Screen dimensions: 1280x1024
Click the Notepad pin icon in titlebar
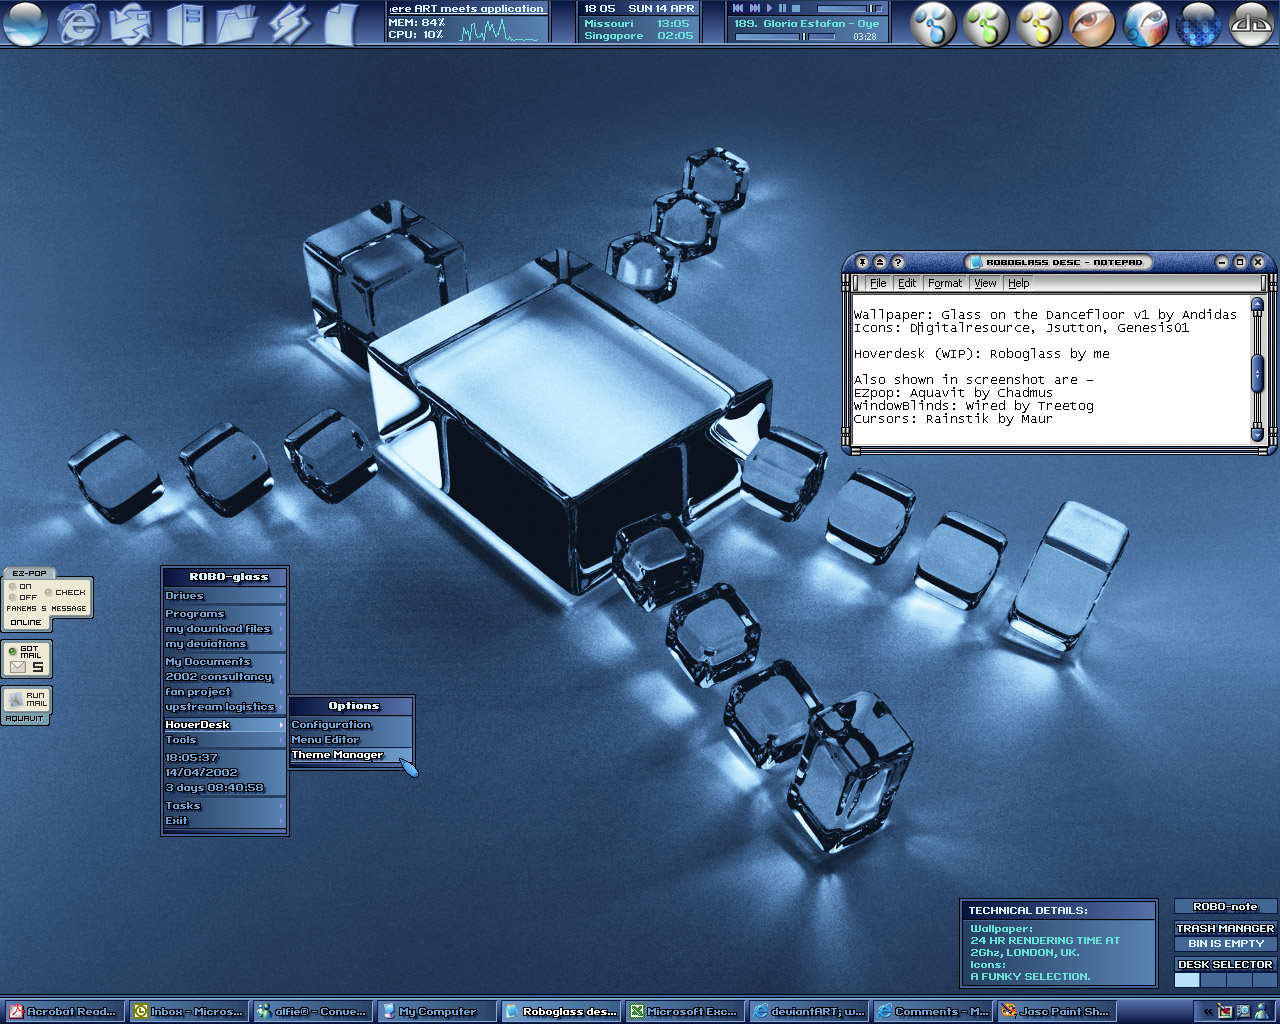point(862,262)
